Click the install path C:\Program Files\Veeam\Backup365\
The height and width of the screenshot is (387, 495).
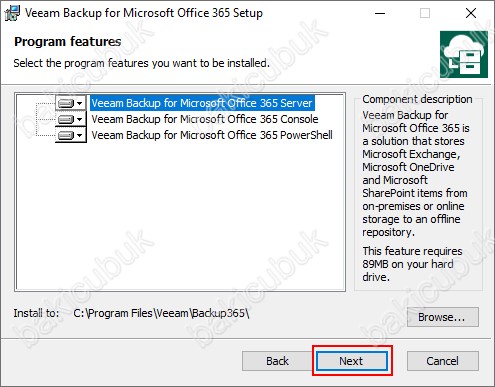tap(161, 313)
